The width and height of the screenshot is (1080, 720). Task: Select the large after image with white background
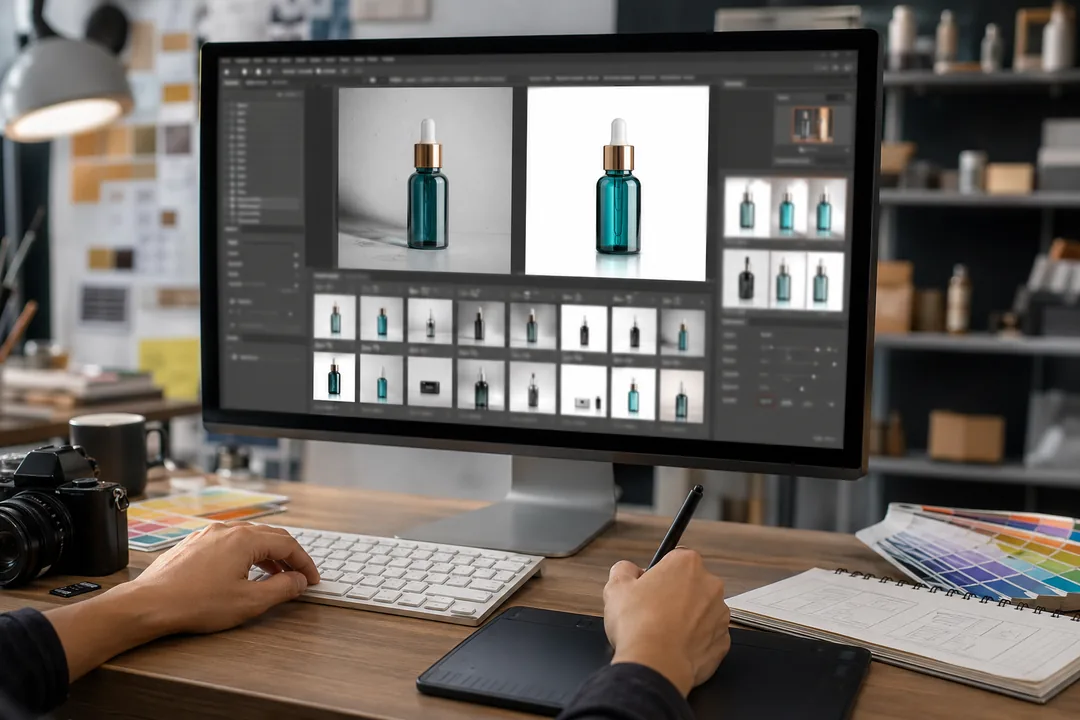[617, 183]
